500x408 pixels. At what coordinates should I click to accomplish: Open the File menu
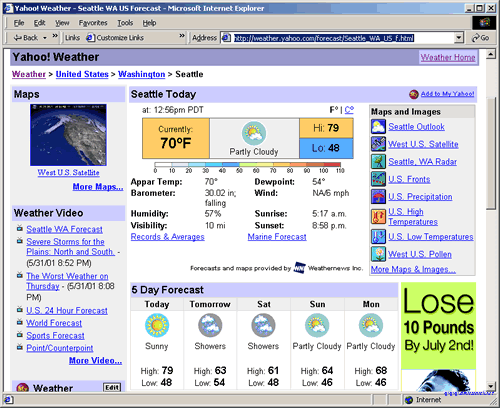(x=19, y=23)
